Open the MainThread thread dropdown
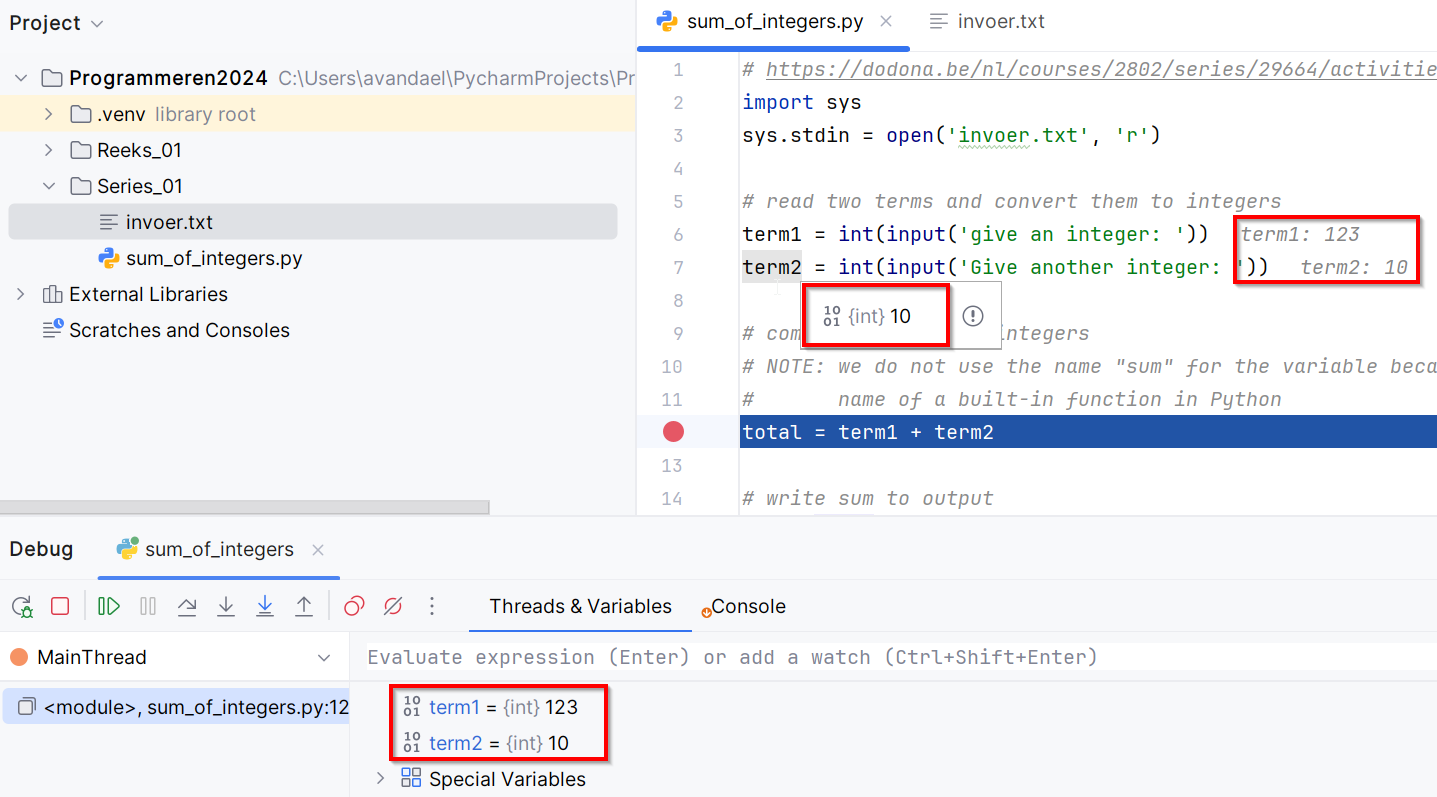The image size is (1437, 797). click(x=323, y=657)
